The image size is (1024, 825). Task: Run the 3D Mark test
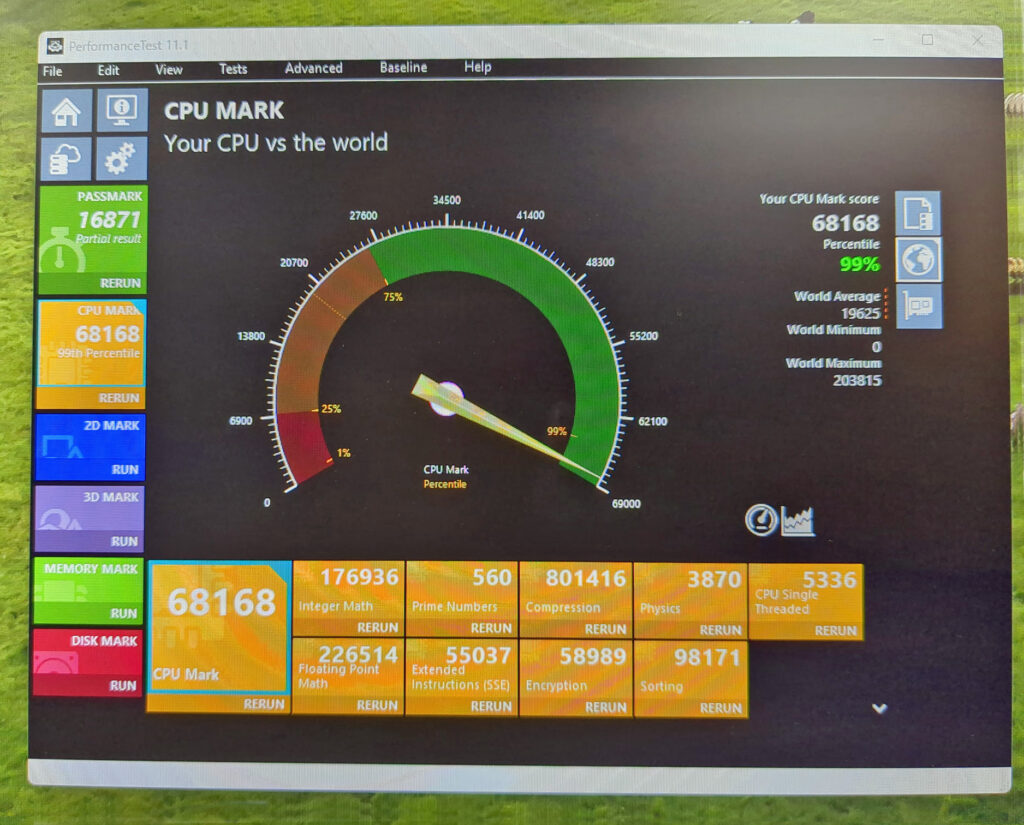[x=124, y=542]
